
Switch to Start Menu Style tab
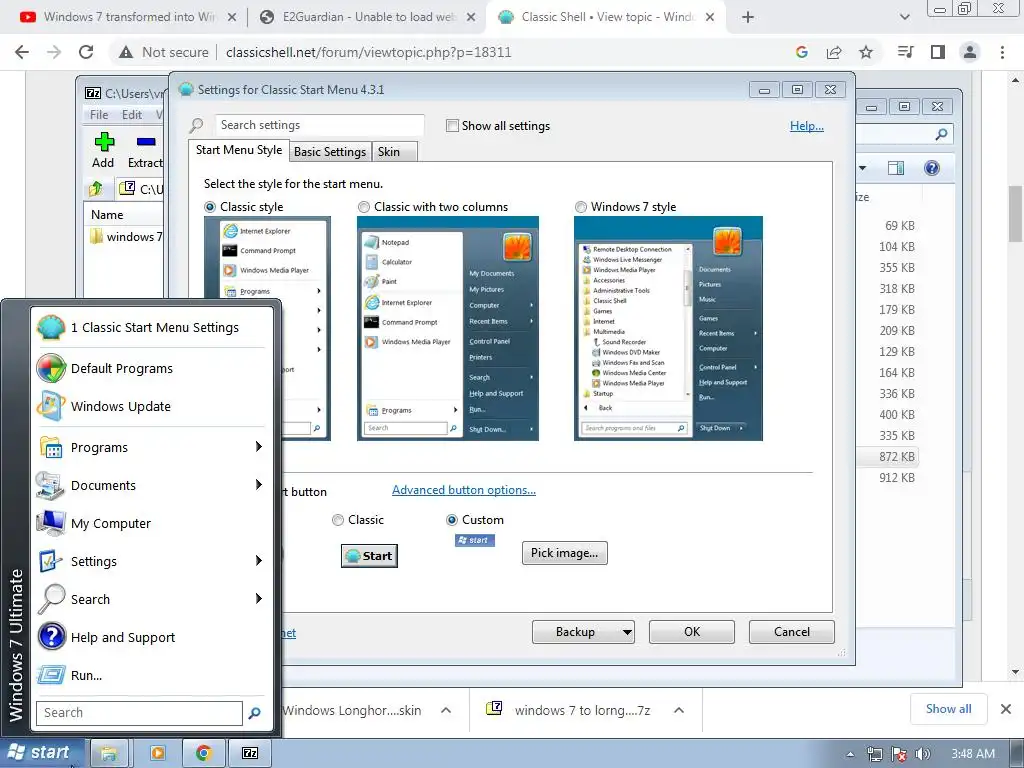pos(239,150)
